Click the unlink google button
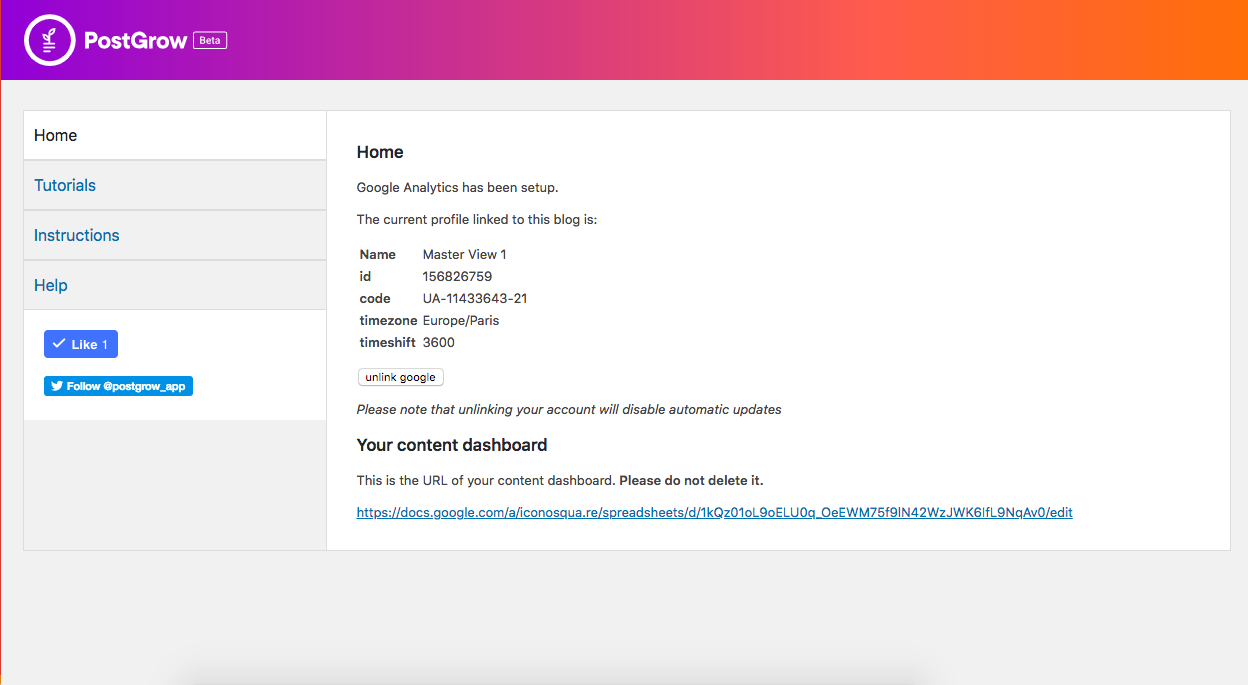Viewport: 1248px width, 685px height. pos(400,377)
